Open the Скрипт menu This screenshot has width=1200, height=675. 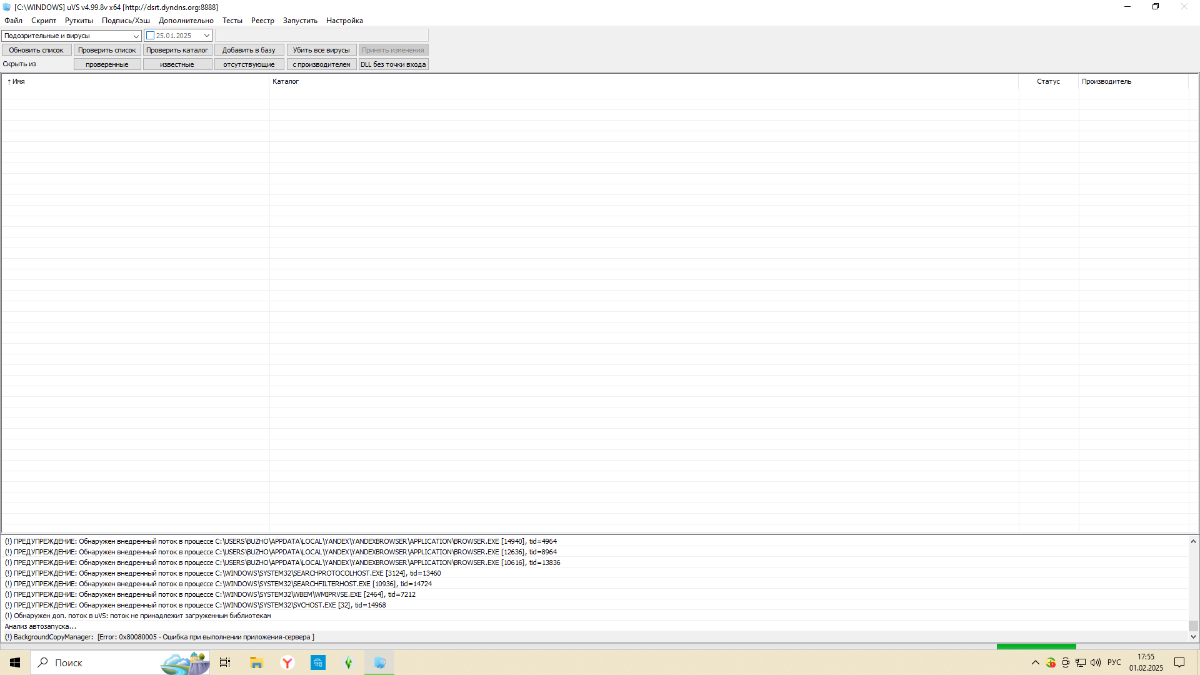pyautogui.click(x=44, y=20)
